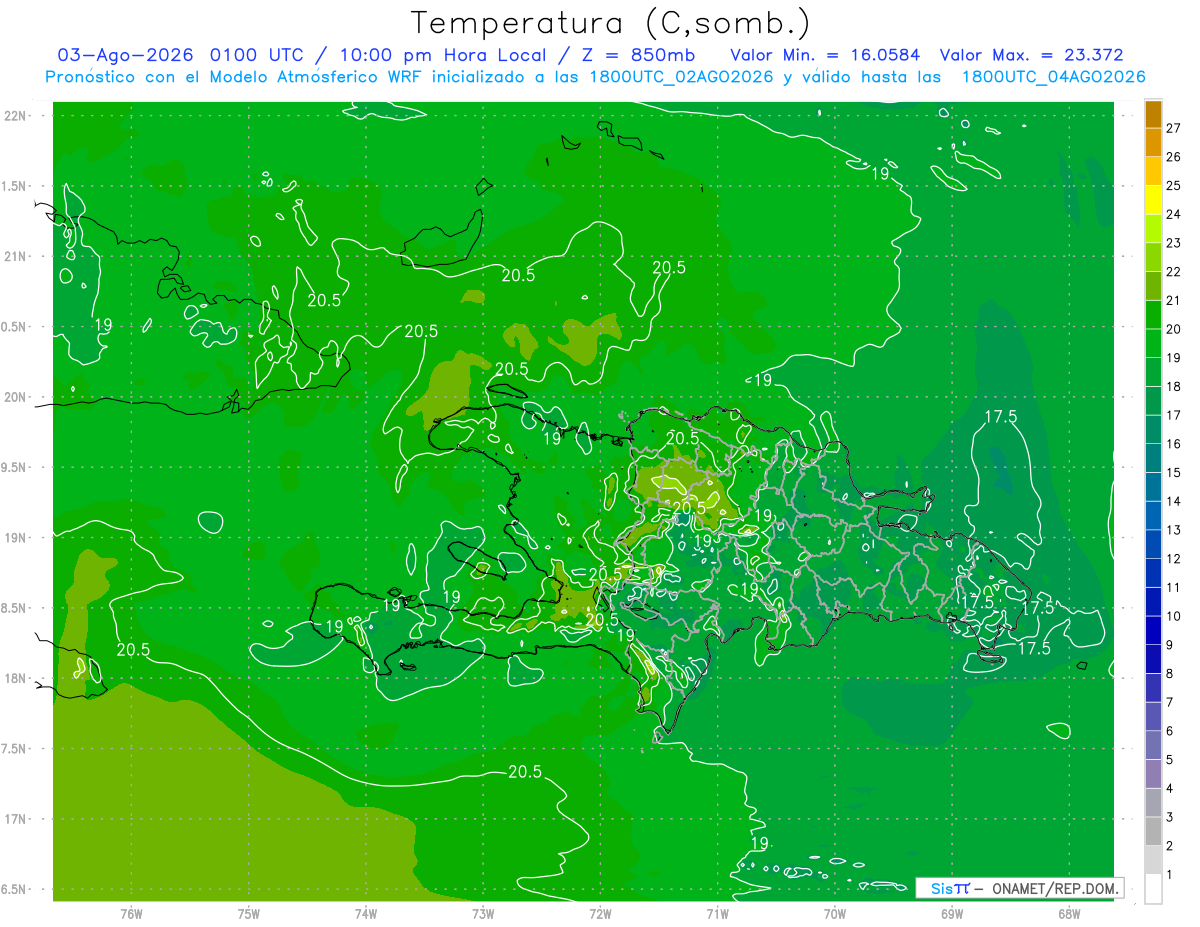Click the "17N" latitude label
1200x927 pixels.
16,819
